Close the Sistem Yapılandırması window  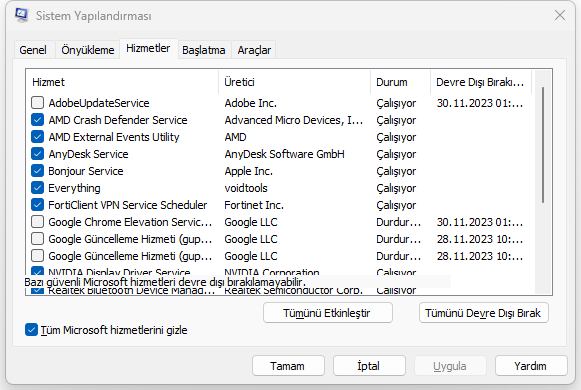pos(560,15)
